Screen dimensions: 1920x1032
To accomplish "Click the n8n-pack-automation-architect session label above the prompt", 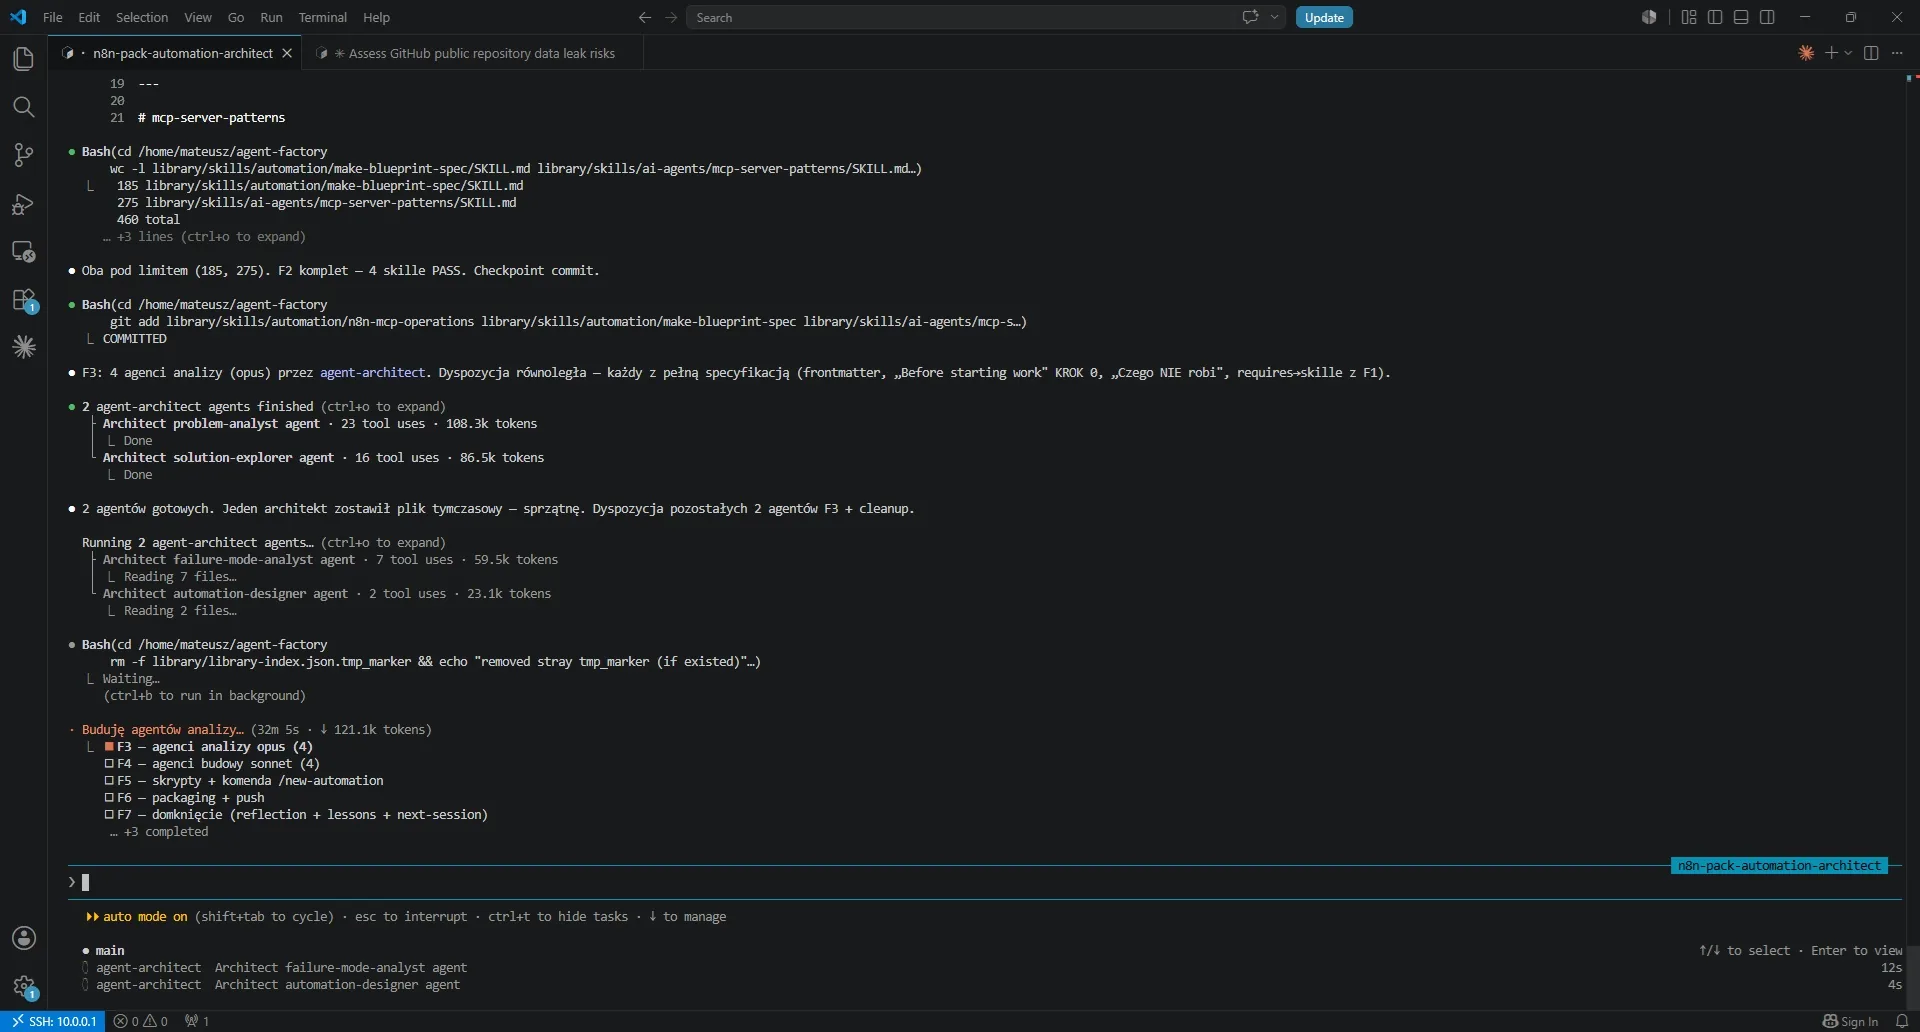I will point(1779,866).
